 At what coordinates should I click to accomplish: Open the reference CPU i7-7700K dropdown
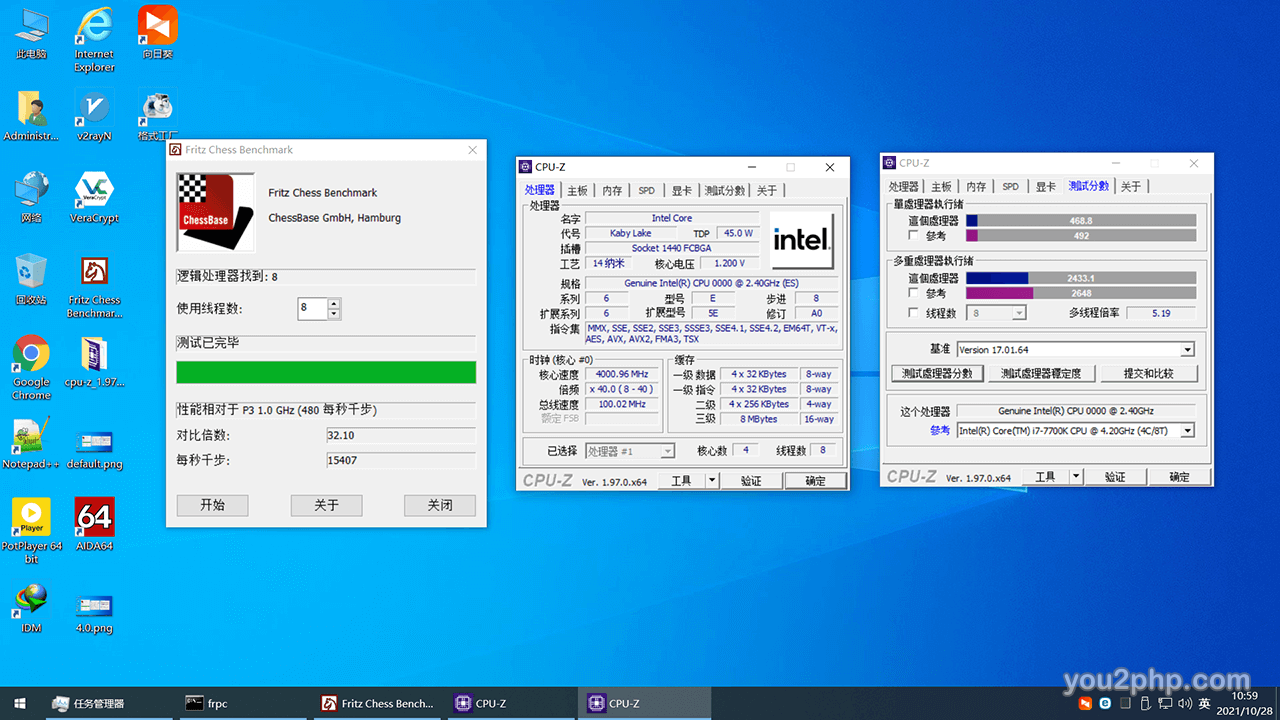(1187, 431)
